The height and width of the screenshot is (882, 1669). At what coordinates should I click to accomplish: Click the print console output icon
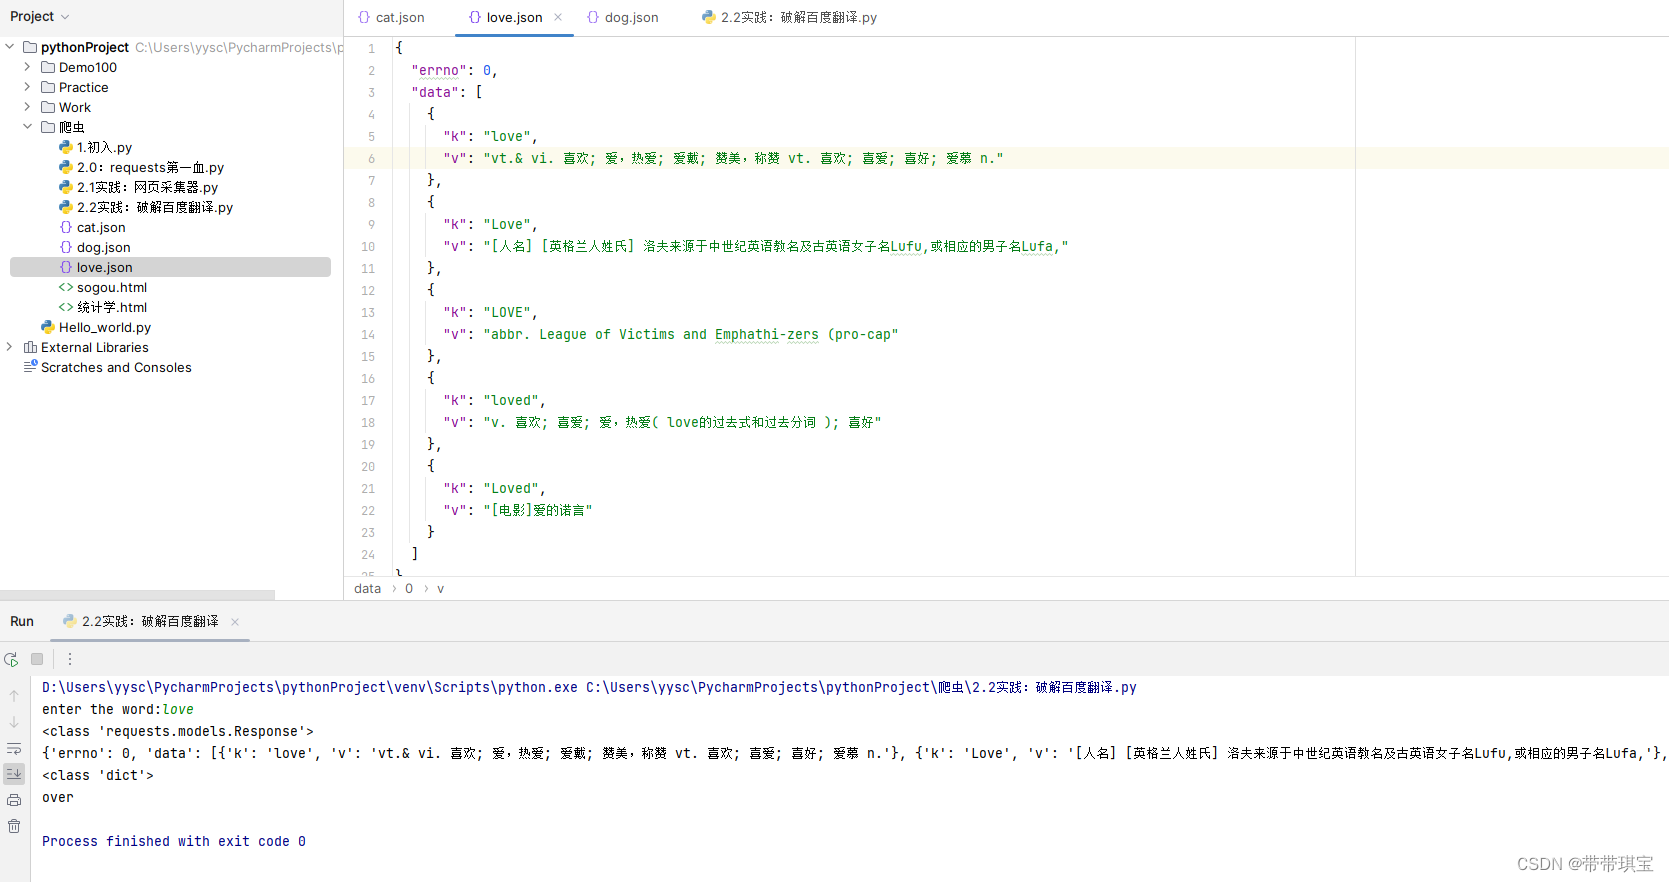14,800
